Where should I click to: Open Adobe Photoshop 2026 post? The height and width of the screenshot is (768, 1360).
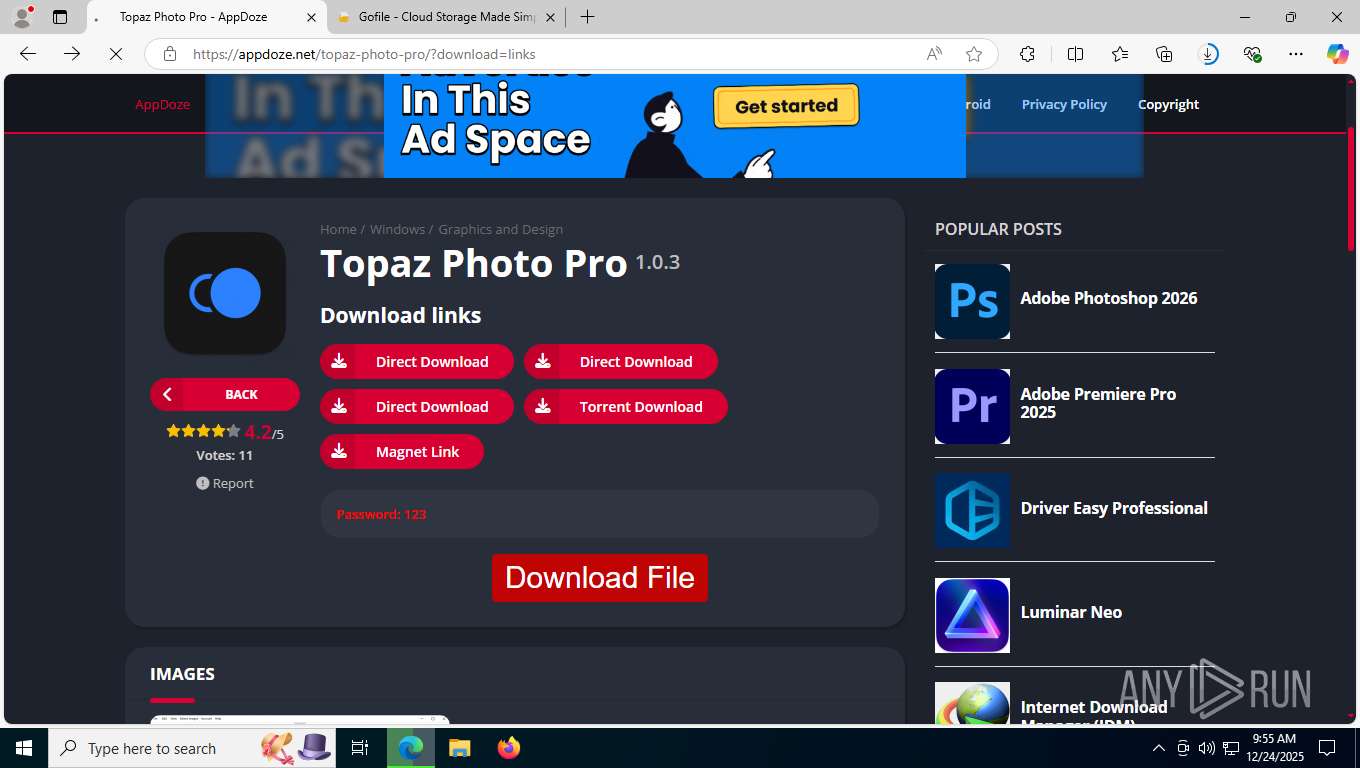coord(1108,298)
